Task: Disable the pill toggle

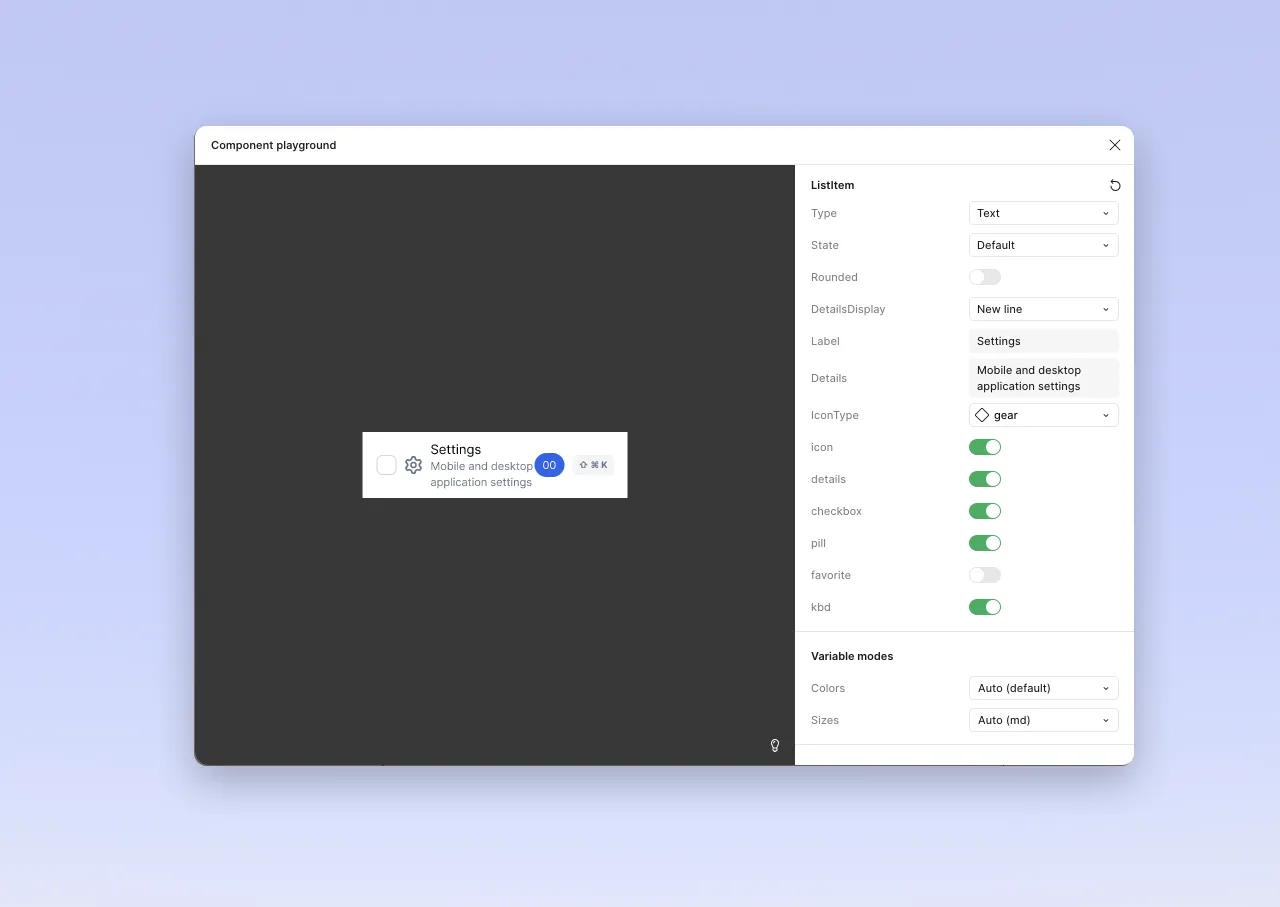Action: tap(984, 543)
